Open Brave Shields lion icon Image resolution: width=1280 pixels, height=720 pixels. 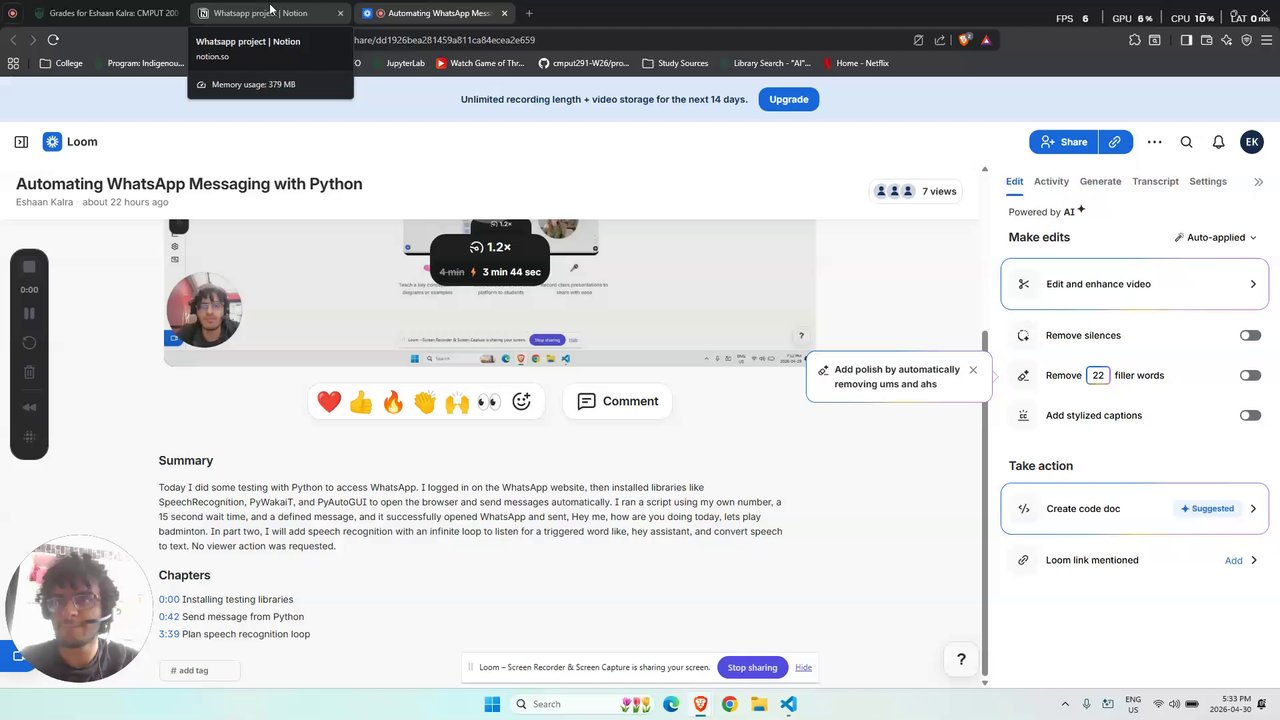[964, 40]
